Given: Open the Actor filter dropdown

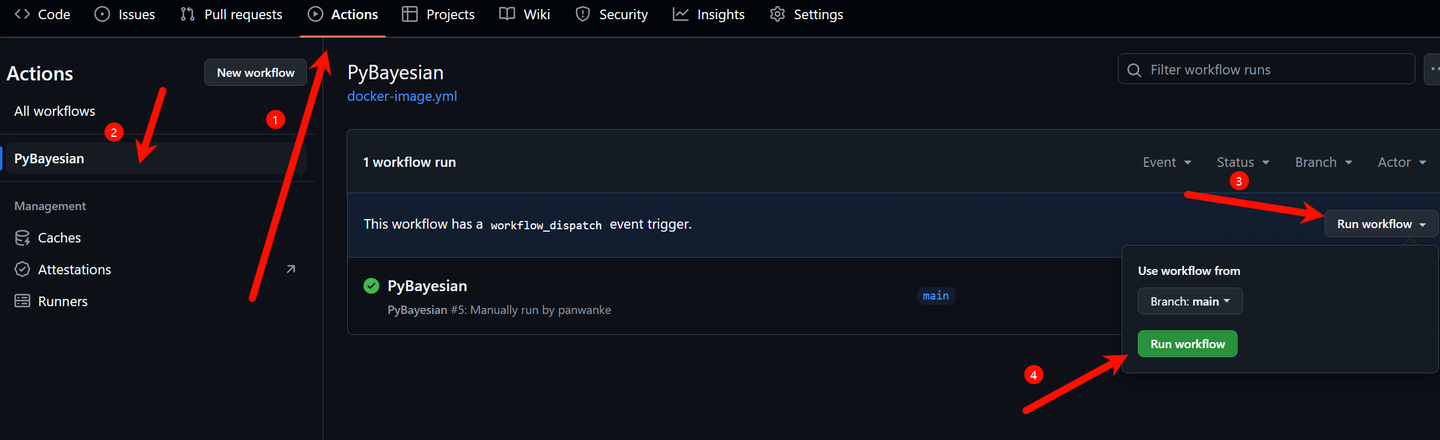Looking at the screenshot, I should tap(1400, 162).
